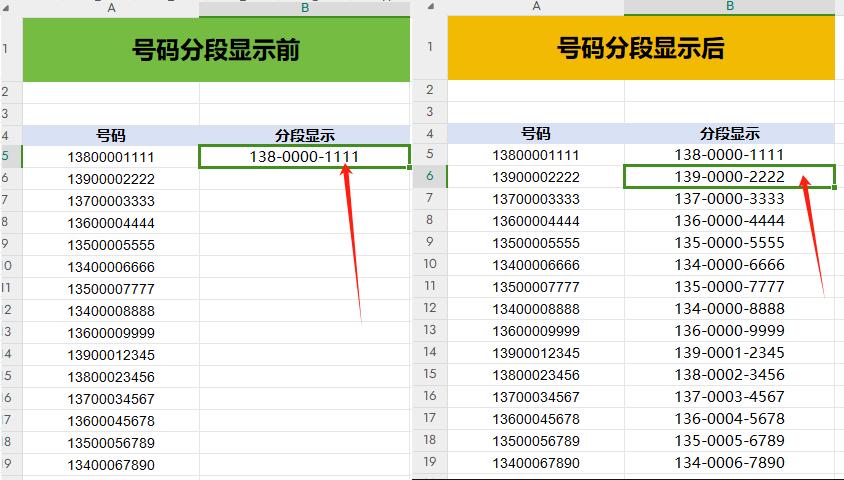844x480 pixels.
Task: Click cell 135-0000-7777
Action: [730, 287]
